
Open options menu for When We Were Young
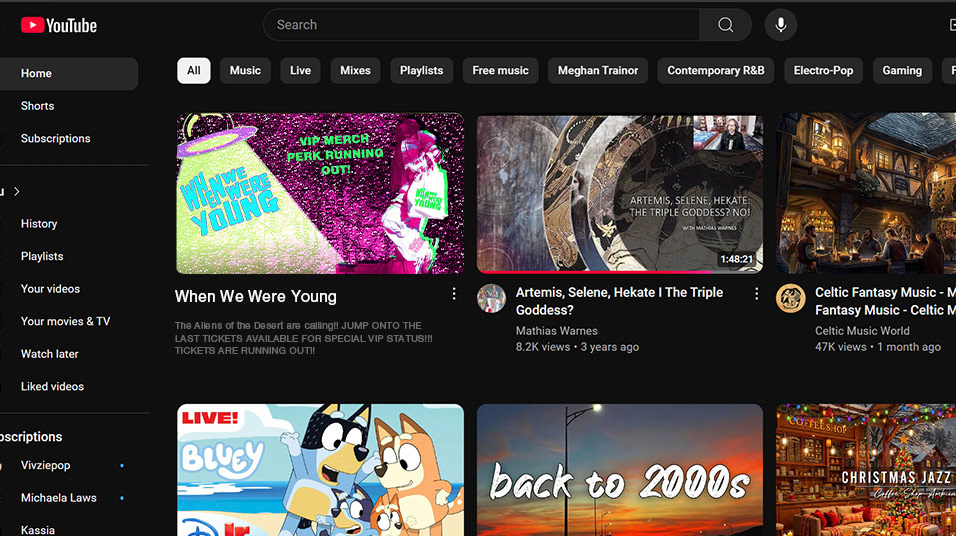click(x=454, y=294)
